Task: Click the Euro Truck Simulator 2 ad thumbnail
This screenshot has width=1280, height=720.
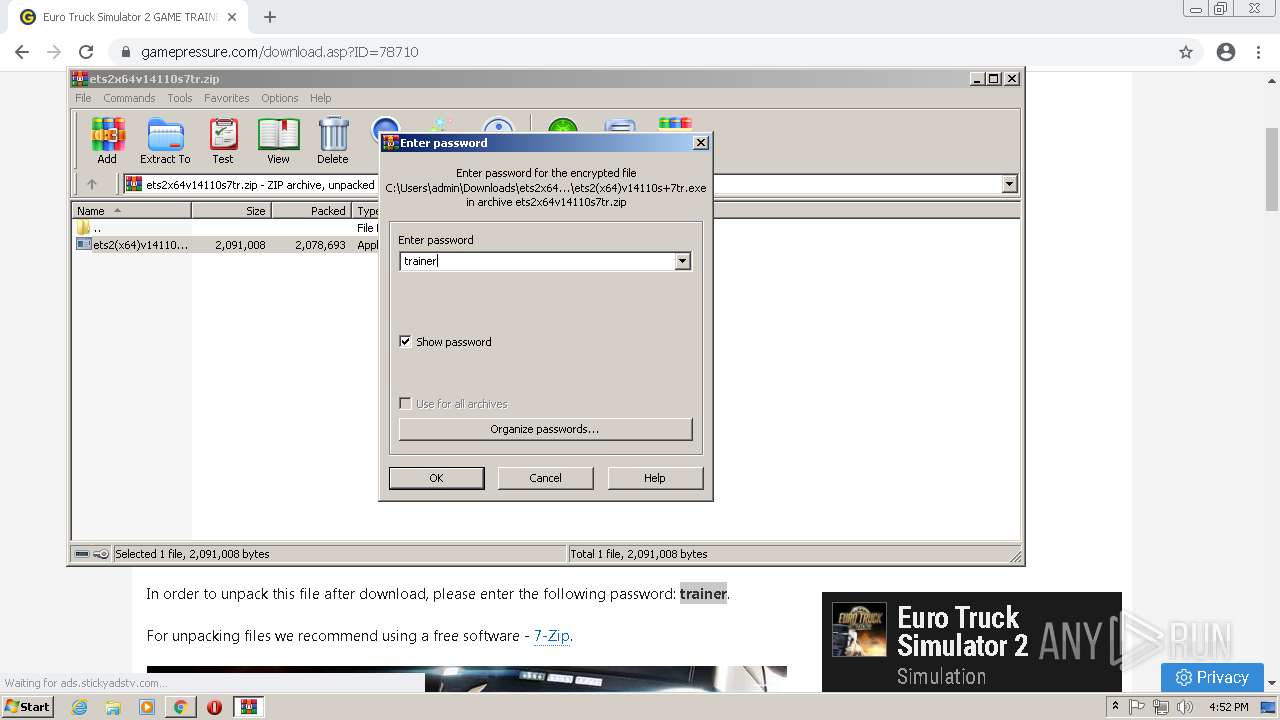Action: pos(859,629)
